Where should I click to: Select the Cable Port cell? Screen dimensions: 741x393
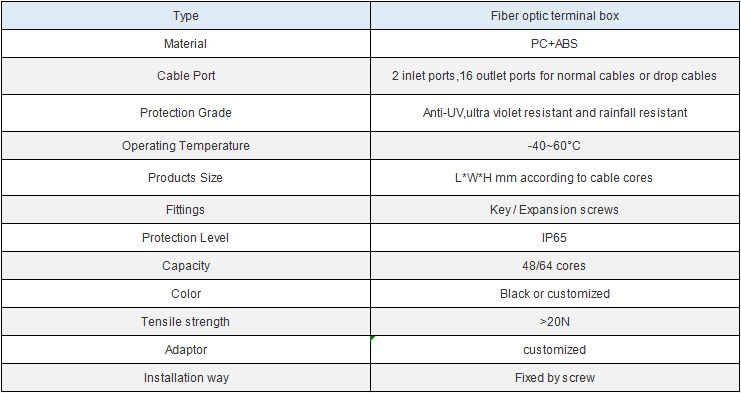(x=186, y=76)
